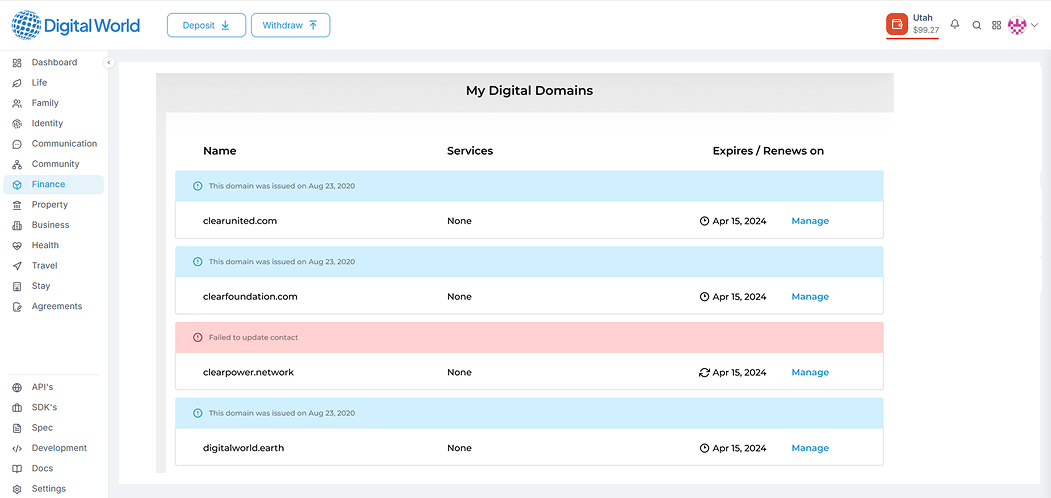This screenshot has height=498, width=1051.
Task: Click the Digital World globe logo
Action: click(x=25, y=25)
